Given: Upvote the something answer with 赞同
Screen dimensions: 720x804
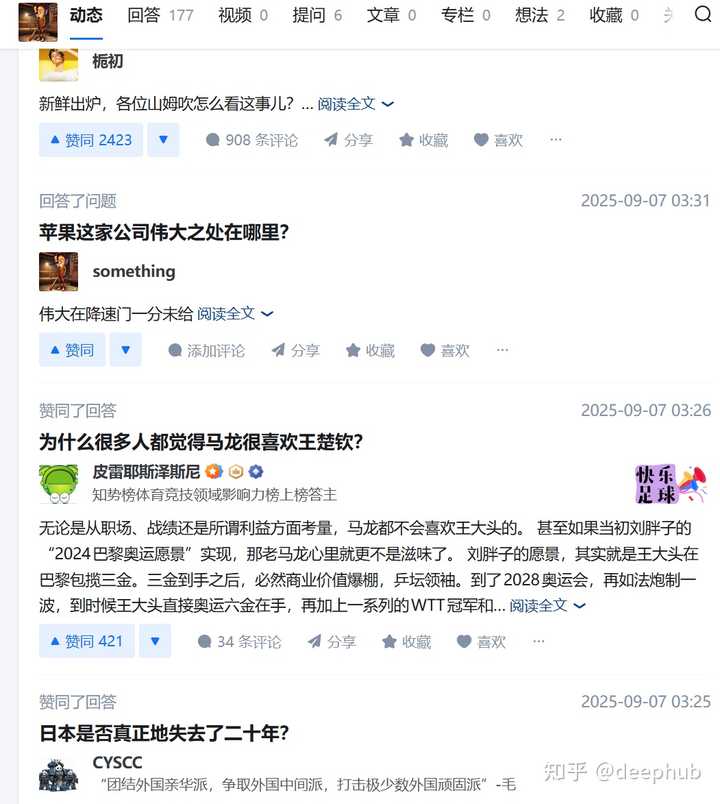Looking at the screenshot, I should tap(72, 350).
